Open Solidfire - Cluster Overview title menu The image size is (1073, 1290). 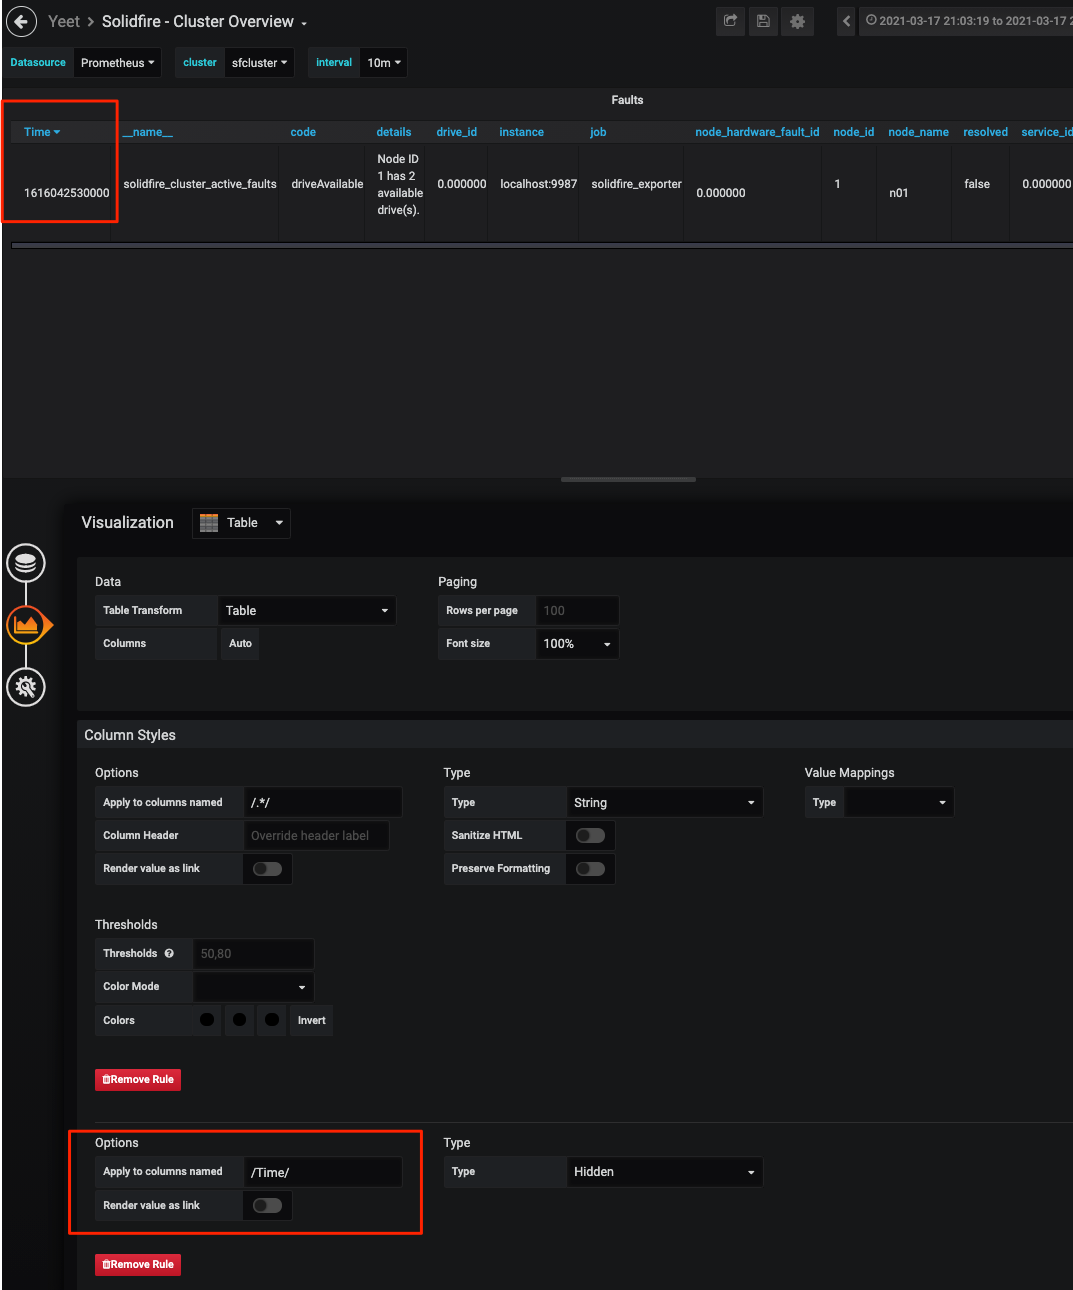pyautogui.click(x=204, y=22)
